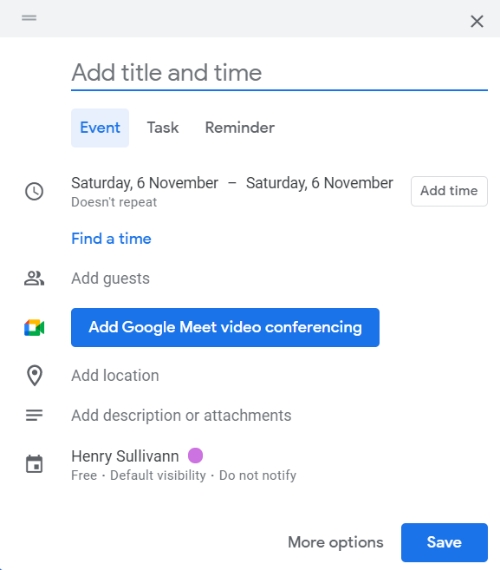Click the Add time button
500x570 pixels.
pos(449,191)
